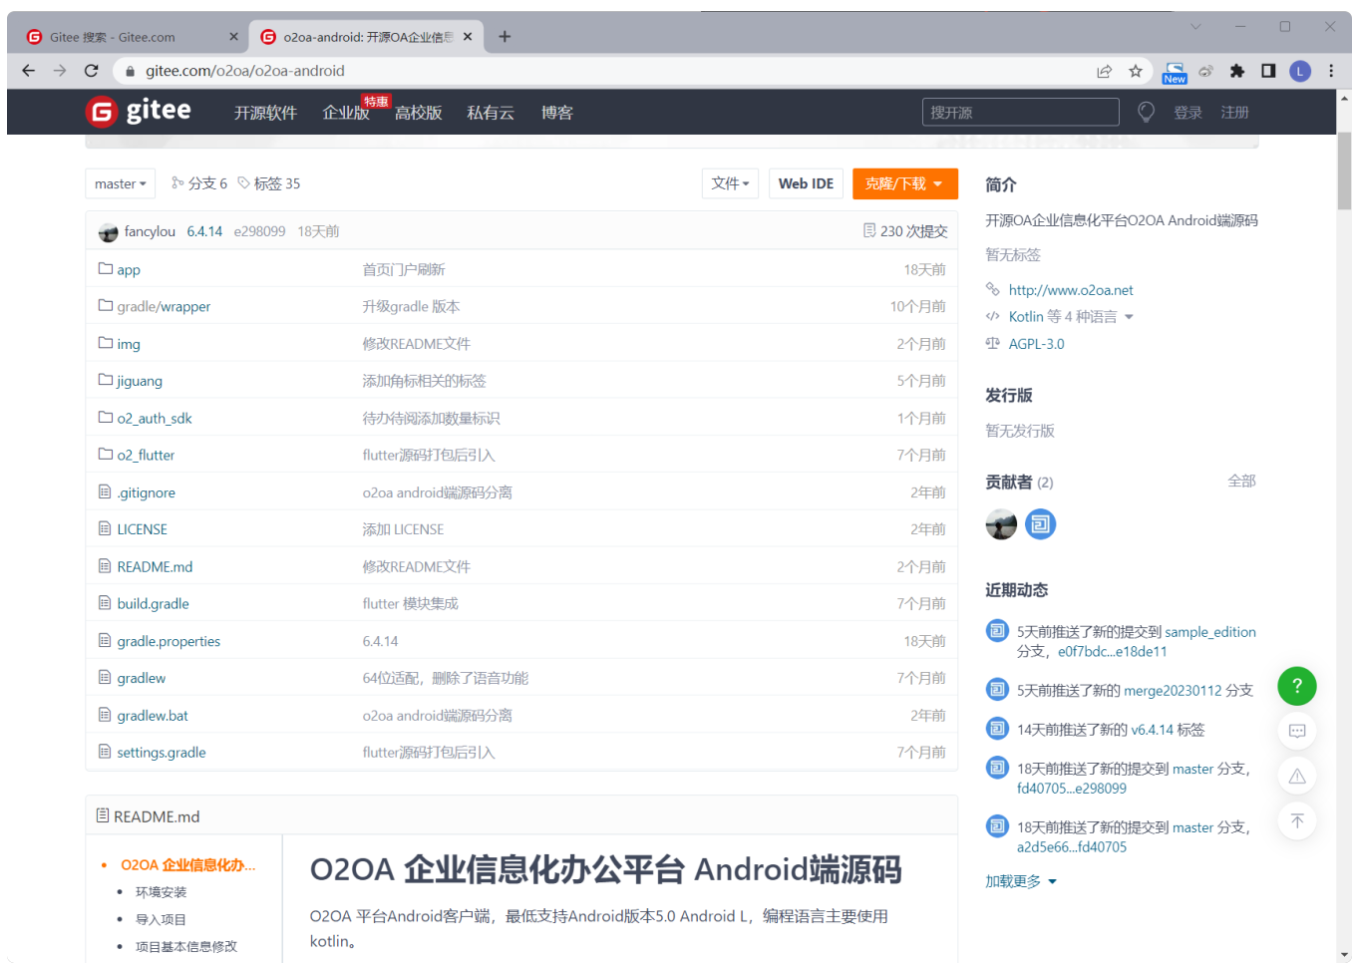Expand the Kotlin 等 4 种语言 list
This screenshot has width=1364, height=966.
point(1064,316)
